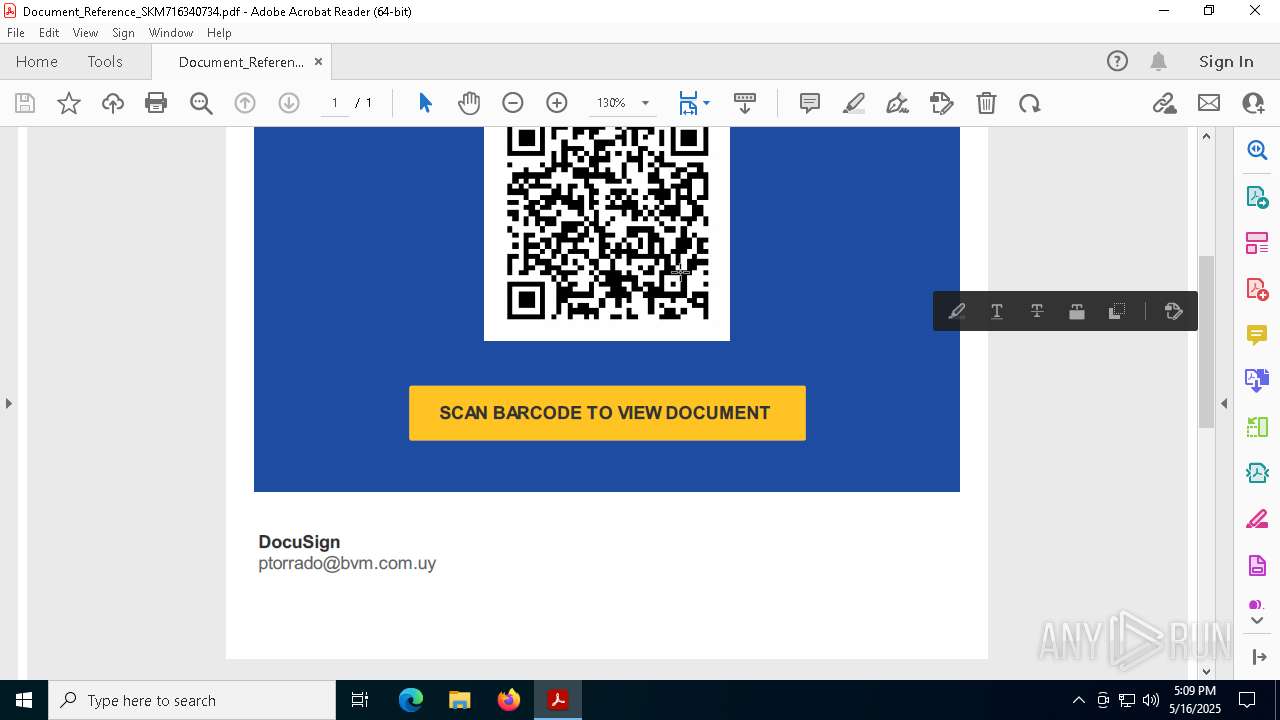Select the highlight text tool

coord(854,103)
